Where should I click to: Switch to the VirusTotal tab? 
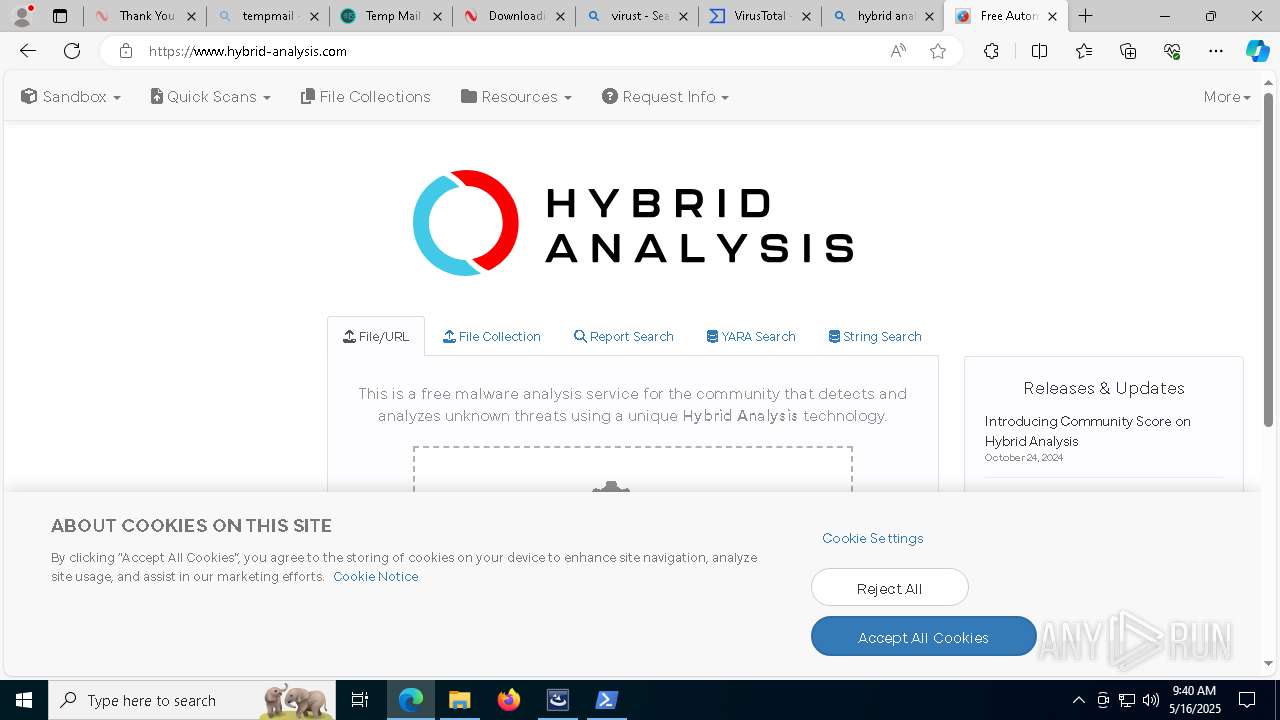[x=760, y=16]
